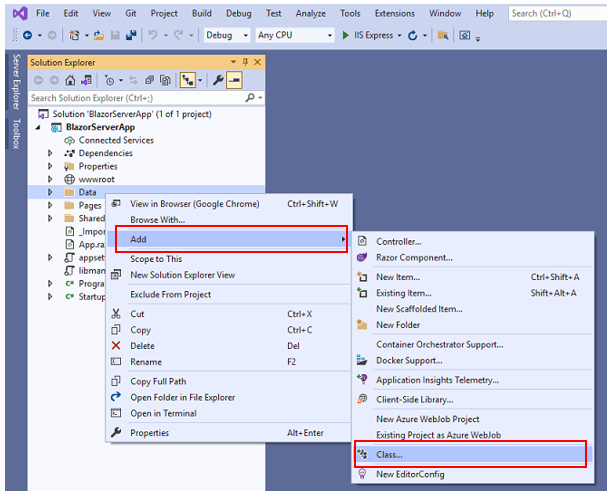The width and height of the screenshot is (607, 496).
Task: Click the Live Share screen icon in toolbar
Action: click(x=465, y=36)
